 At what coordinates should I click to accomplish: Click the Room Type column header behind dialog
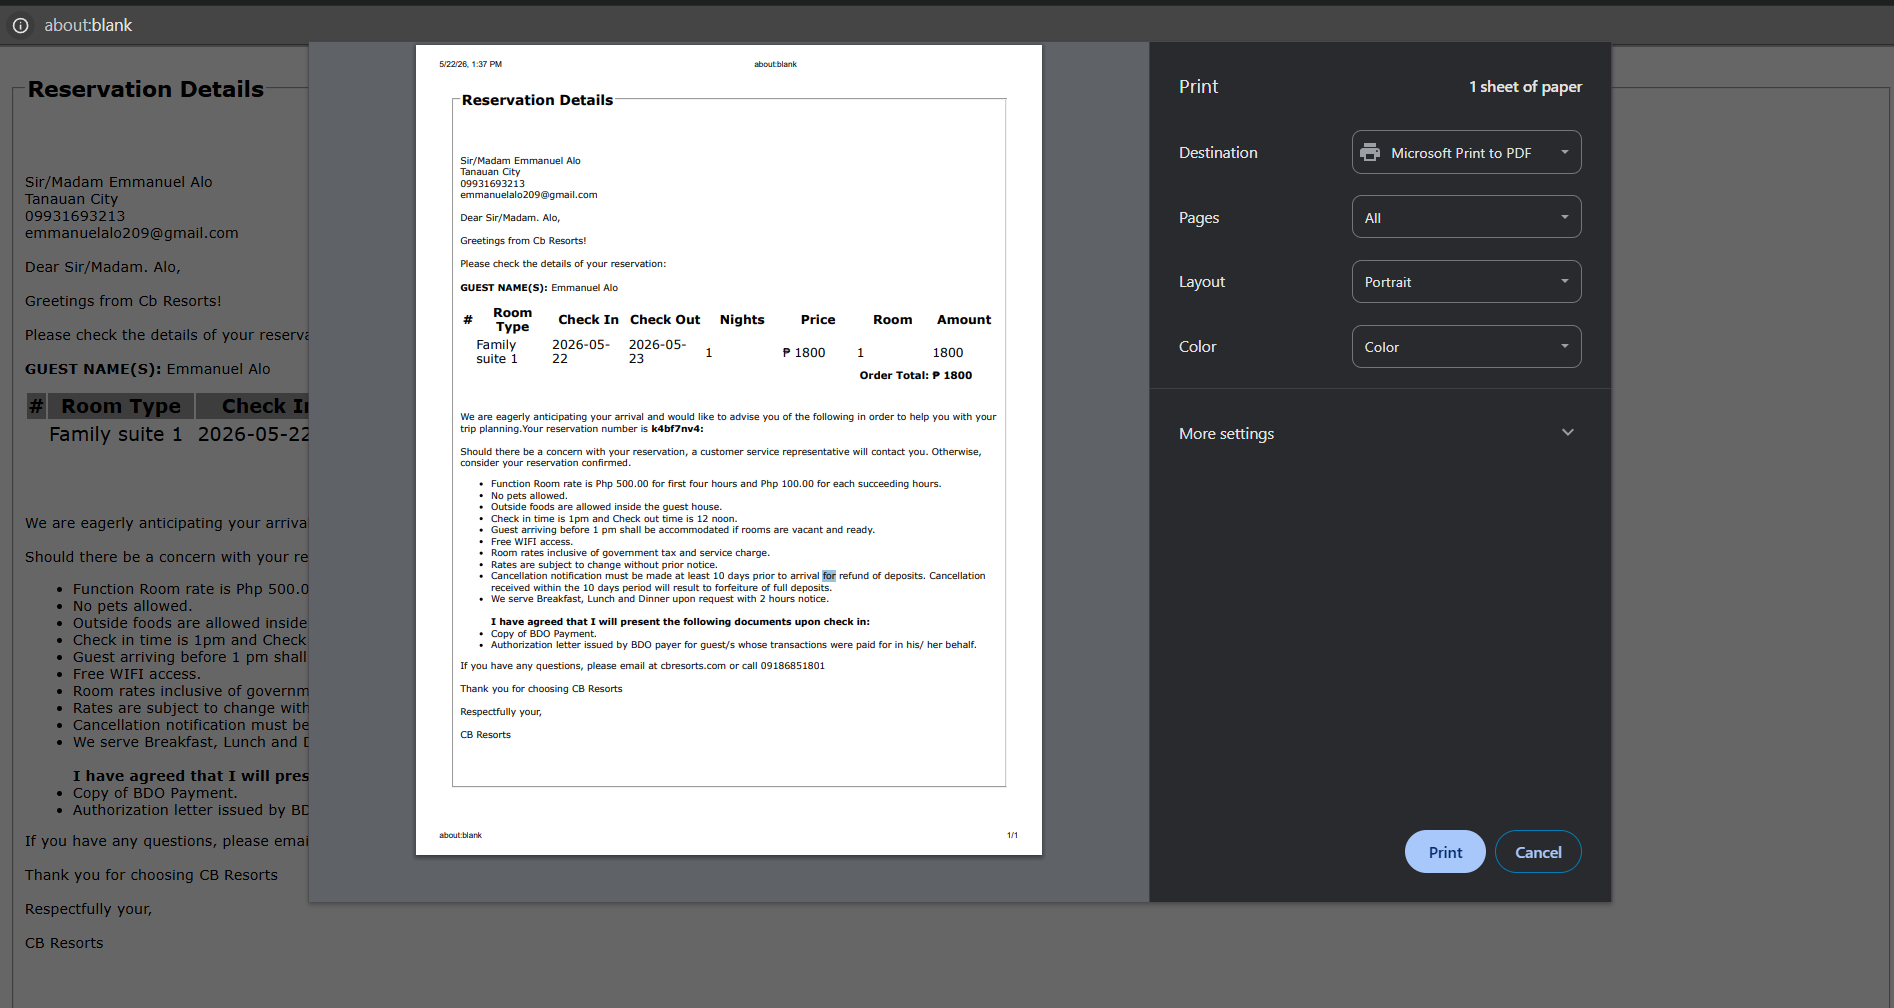coord(121,406)
